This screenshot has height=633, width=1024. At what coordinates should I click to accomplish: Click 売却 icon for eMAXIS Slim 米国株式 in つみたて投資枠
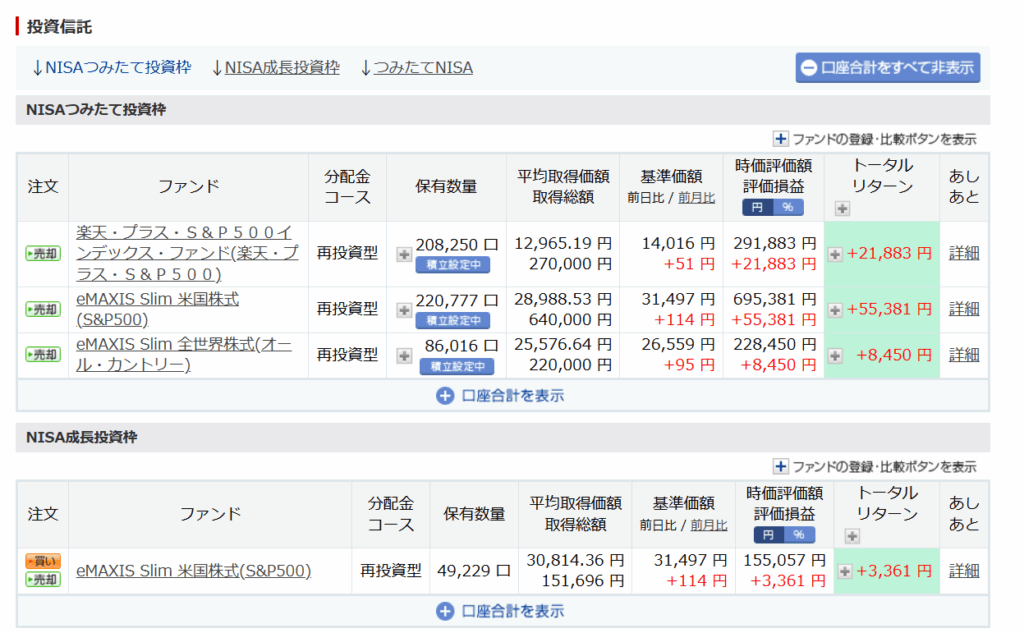click(42, 309)
